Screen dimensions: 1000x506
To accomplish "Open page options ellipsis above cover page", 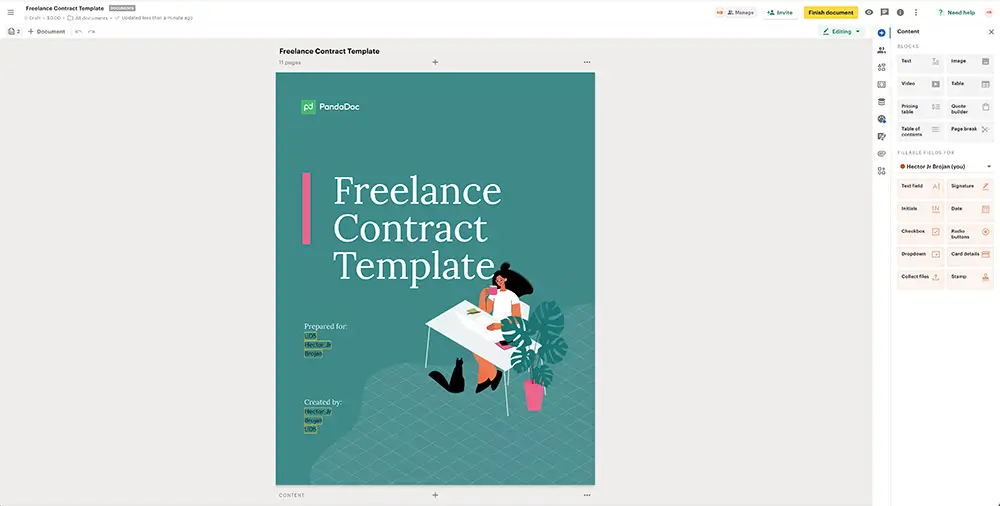I will [587, 62].
